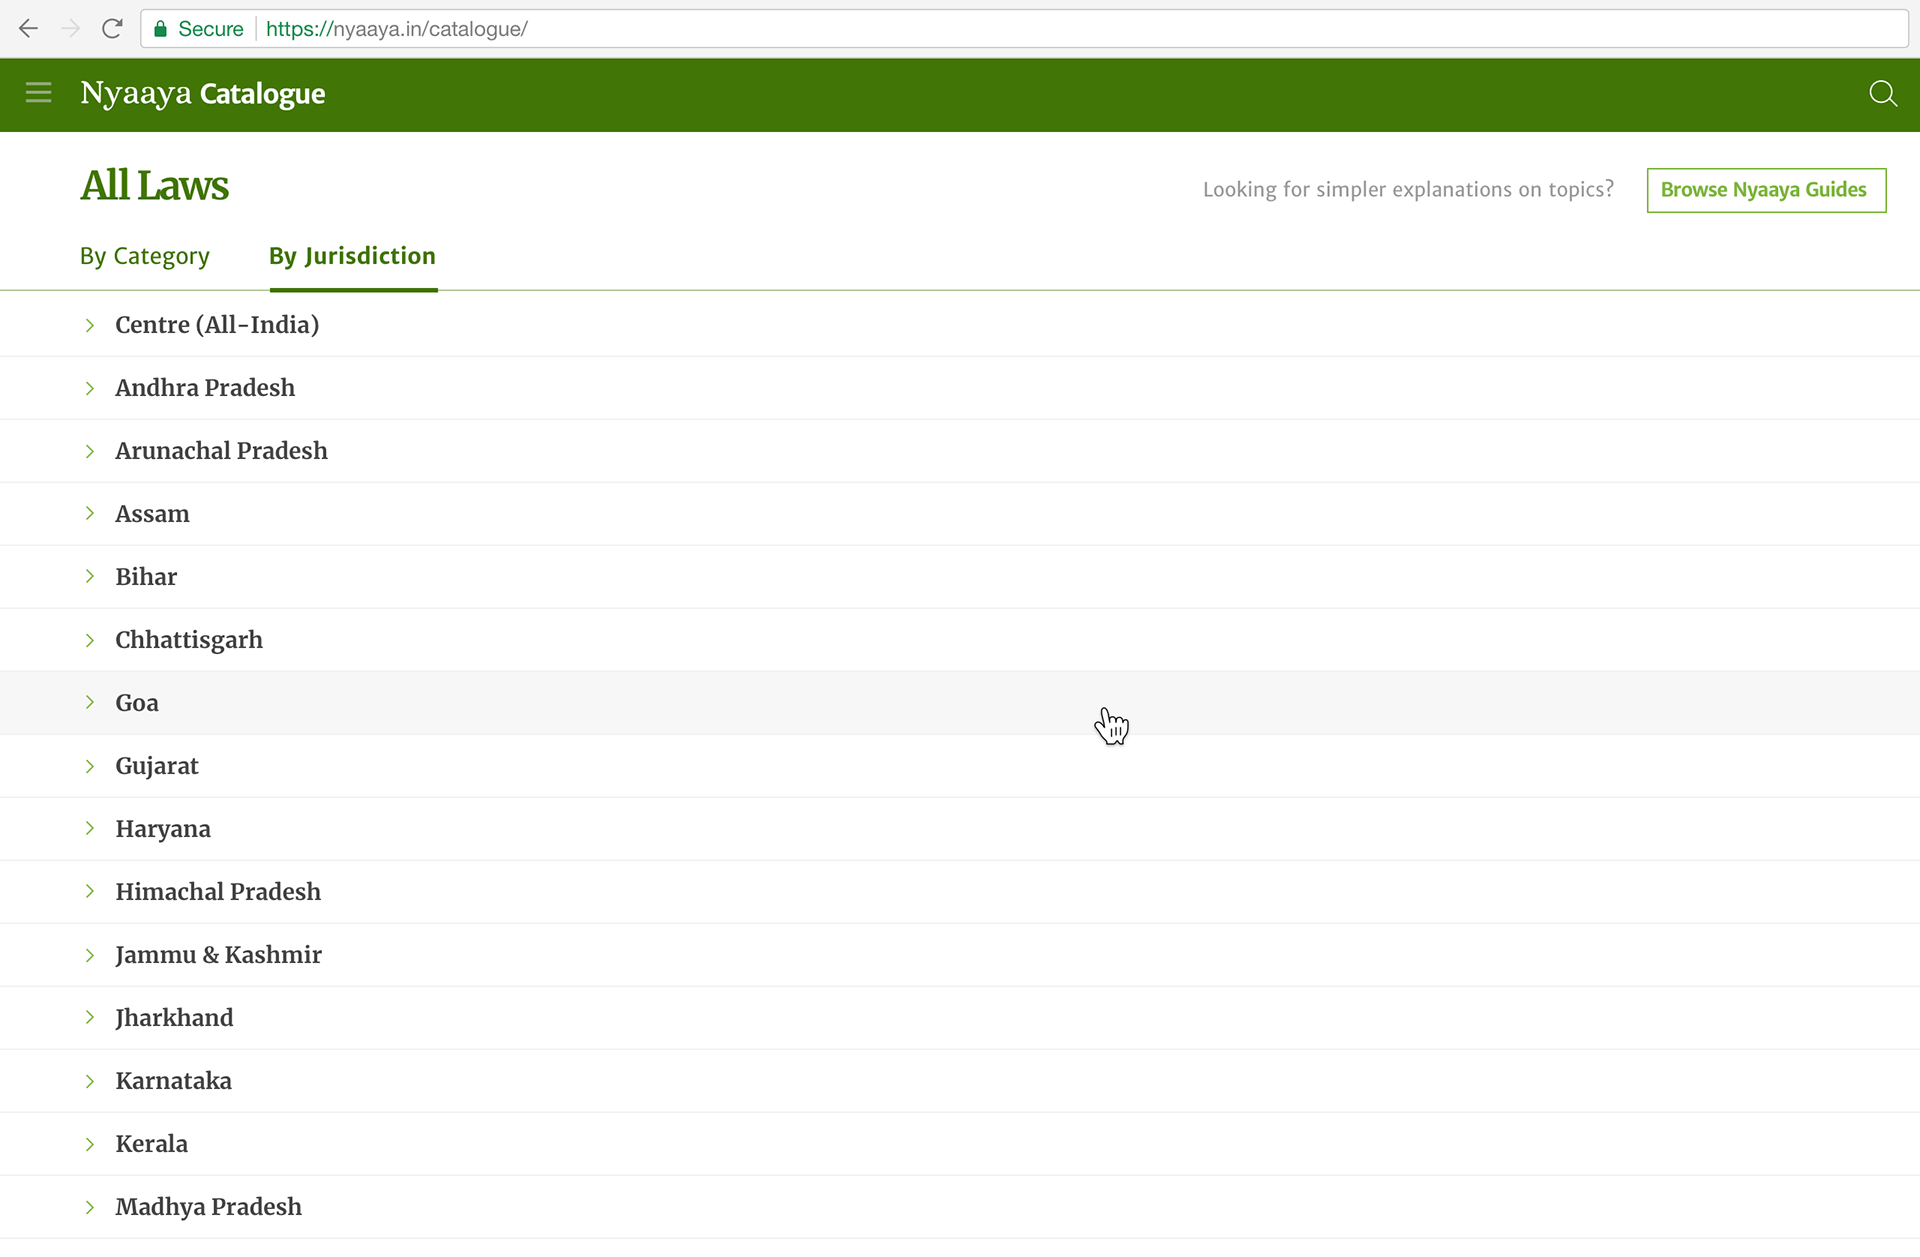Select Jammu & Kashmir entry

pyautogui.click(x=218, y=955)
